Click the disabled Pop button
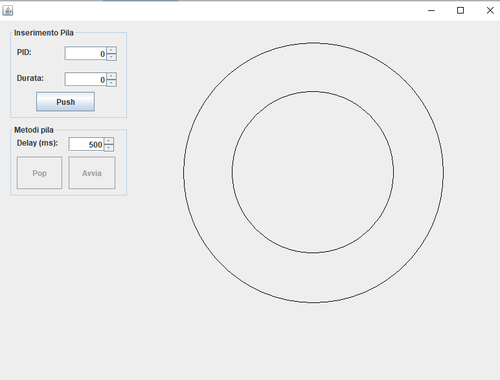 [x=39, y=173]
